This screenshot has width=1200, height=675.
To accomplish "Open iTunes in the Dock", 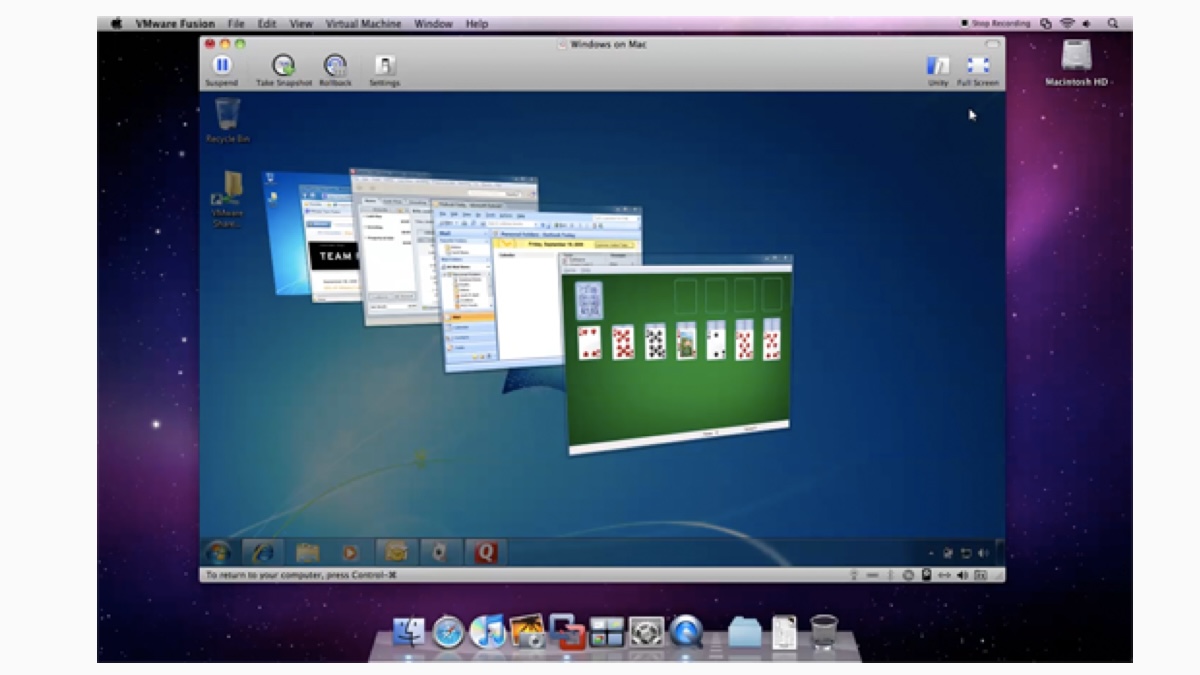I will coord(487,632).
